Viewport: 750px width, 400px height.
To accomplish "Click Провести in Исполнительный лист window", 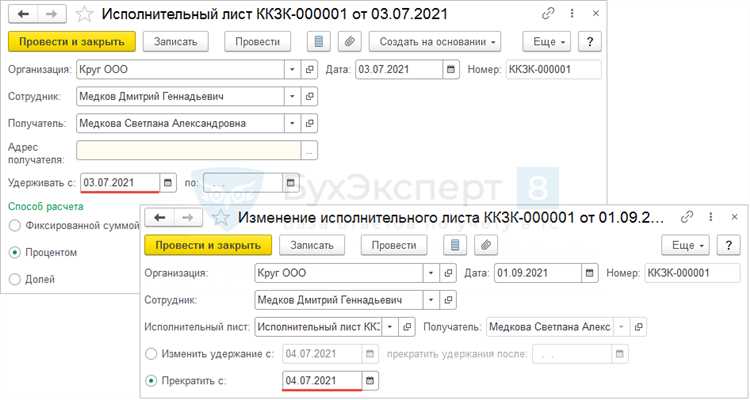I will 257,42.
